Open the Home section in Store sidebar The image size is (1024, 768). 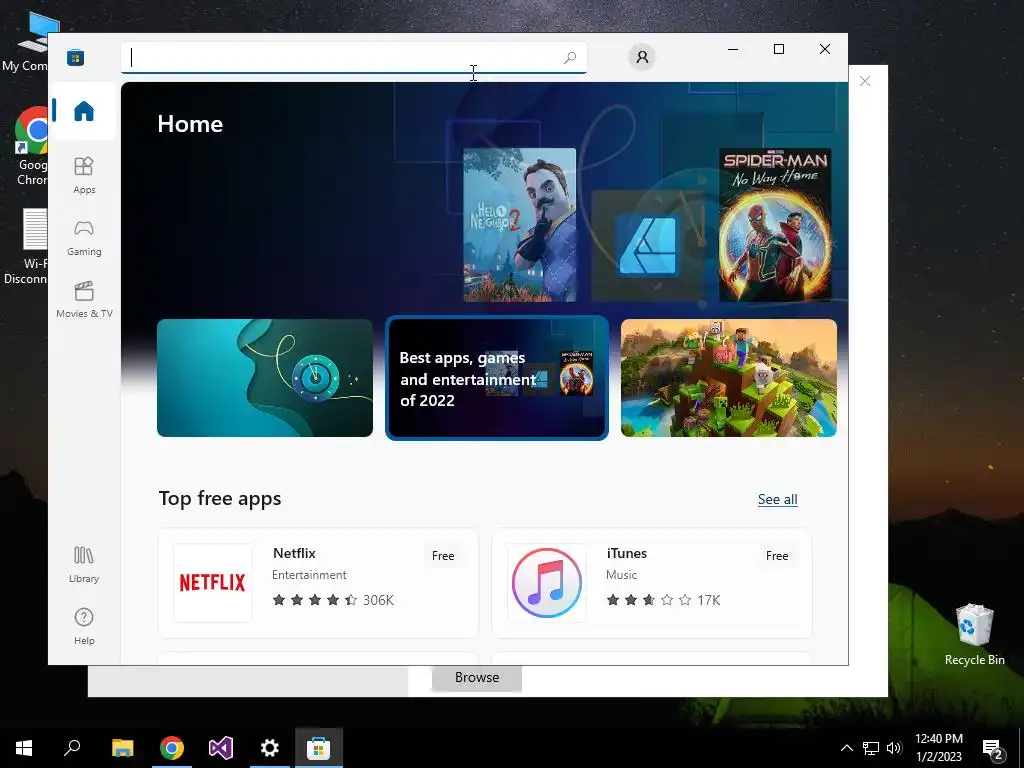pos(84,111)
